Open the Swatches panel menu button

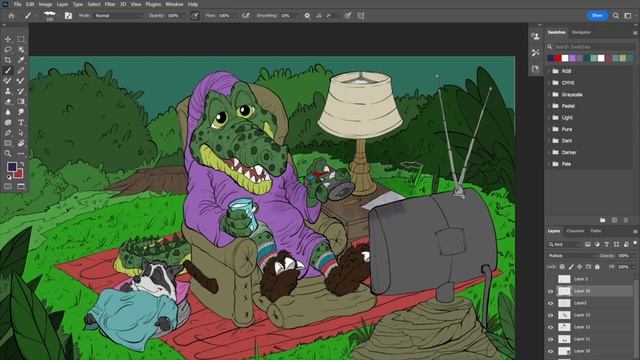point(635,32)
